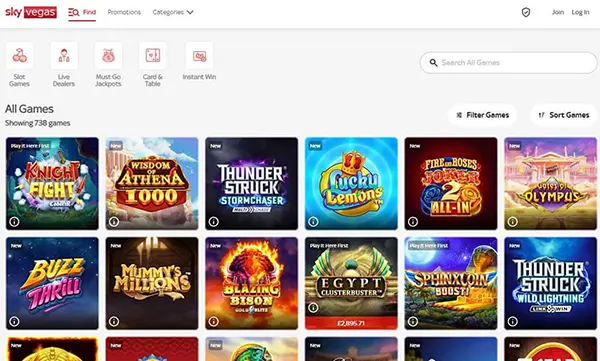600x361 pixels.
Task: Click the Sky Vegas logo
Action: pos(31,12)
